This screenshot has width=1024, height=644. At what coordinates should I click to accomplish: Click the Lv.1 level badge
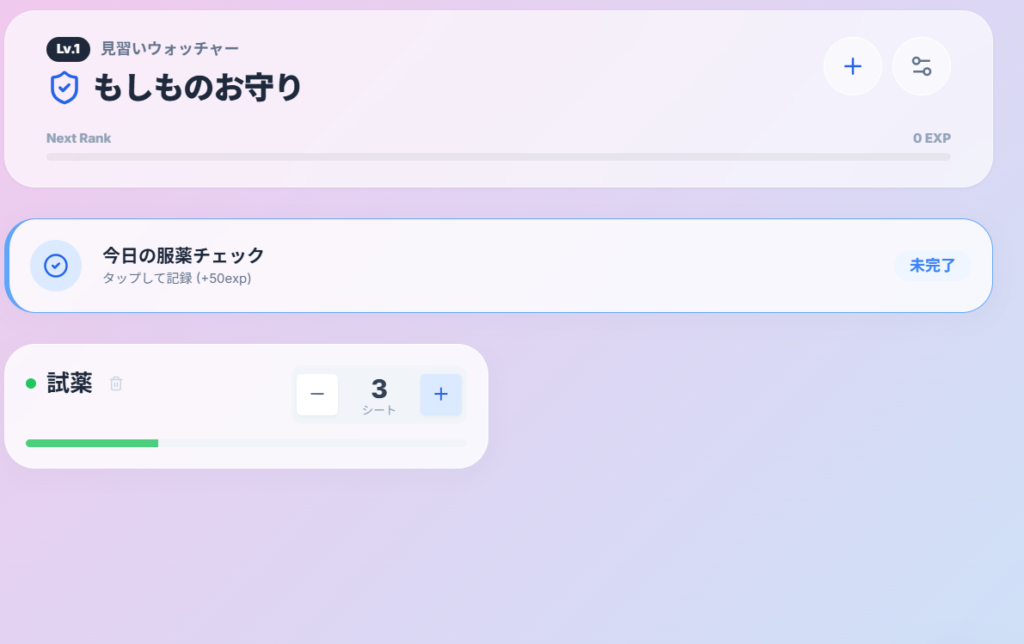68,48
